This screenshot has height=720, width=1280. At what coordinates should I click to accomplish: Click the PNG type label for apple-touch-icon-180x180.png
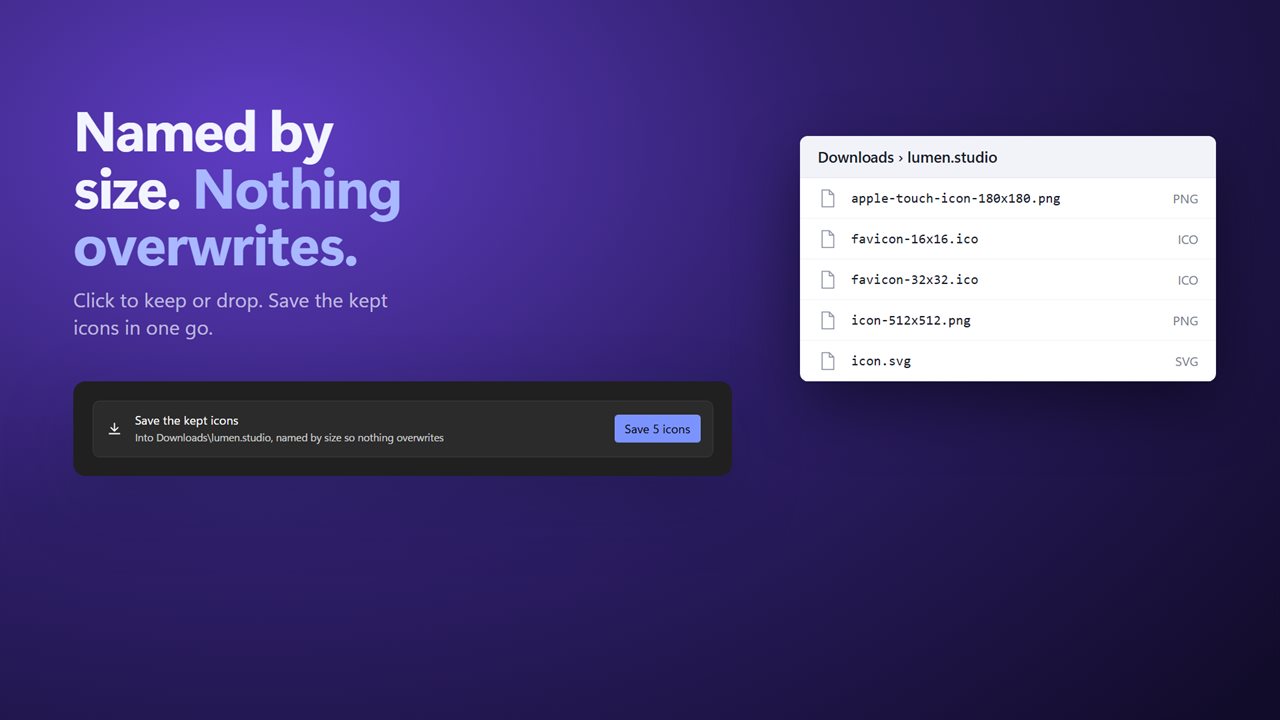pos(1185,199)
